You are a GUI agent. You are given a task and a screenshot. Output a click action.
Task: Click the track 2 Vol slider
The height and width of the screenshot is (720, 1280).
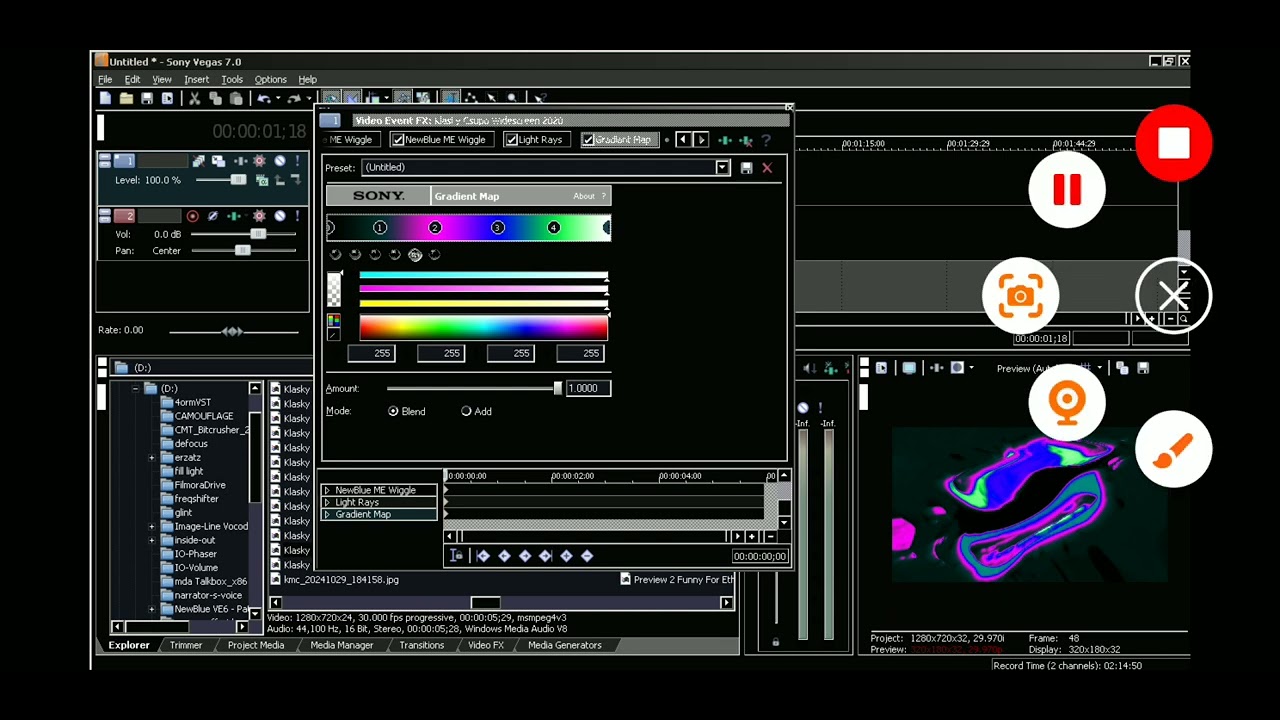258,234
